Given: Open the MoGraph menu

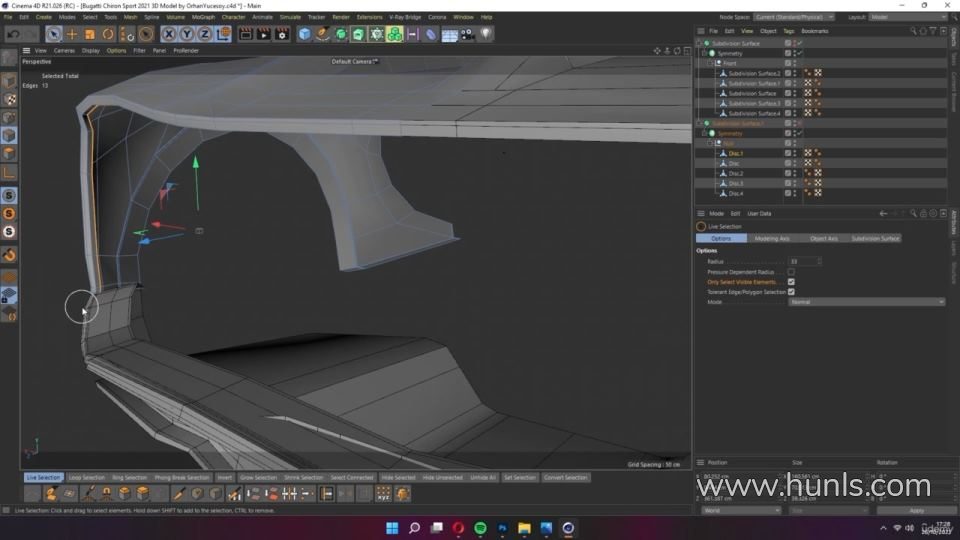Looking at the screenshot, I should [203, 17].
